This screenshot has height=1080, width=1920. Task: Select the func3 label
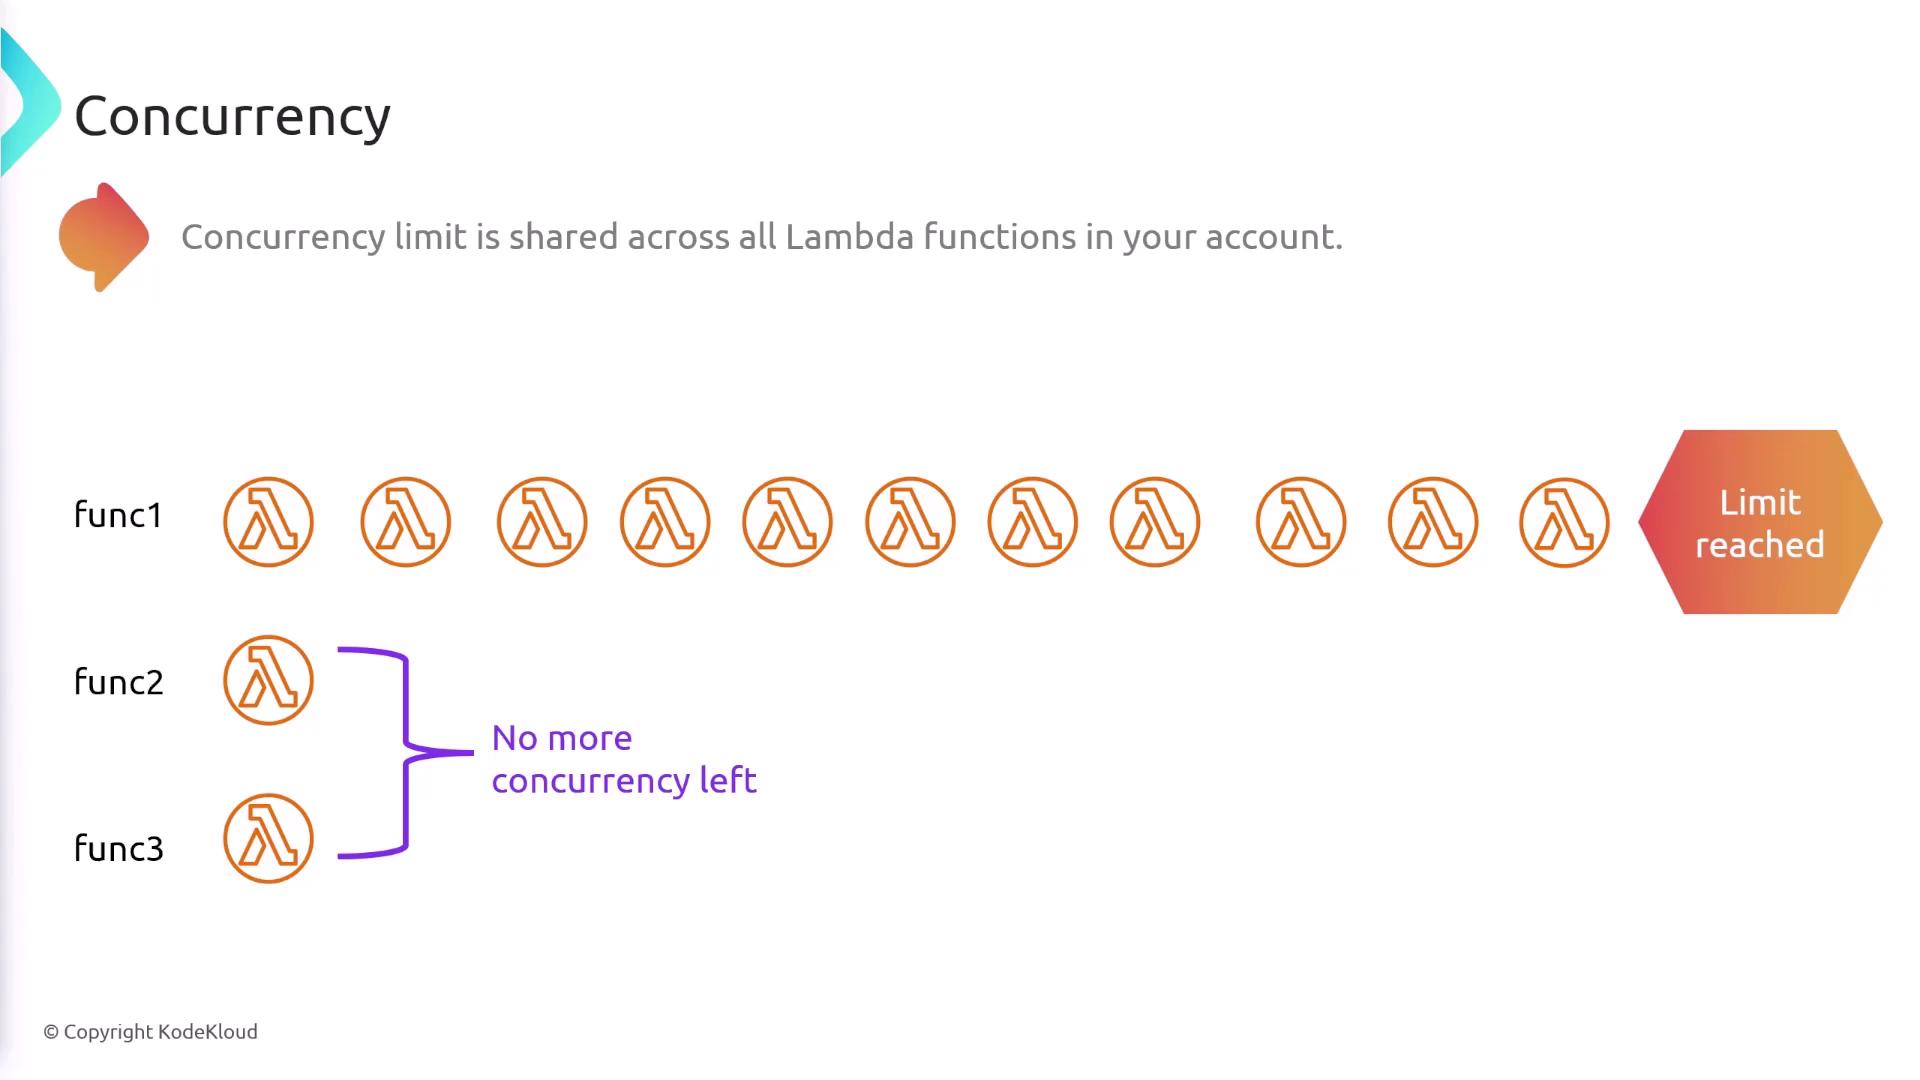[x=118, y=849]
